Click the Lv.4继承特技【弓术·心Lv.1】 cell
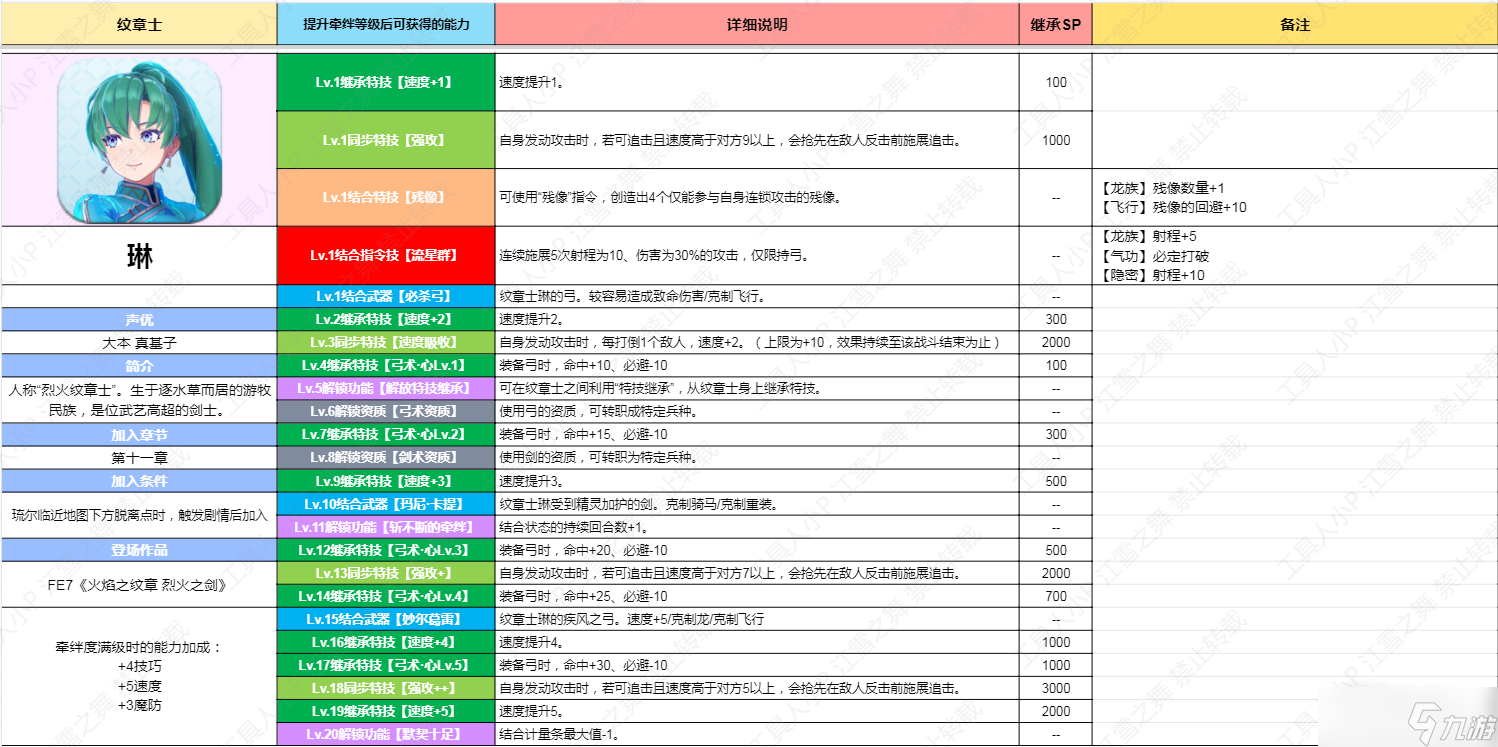This screenshot has width=1498, height=747. [x=386, y=366]
